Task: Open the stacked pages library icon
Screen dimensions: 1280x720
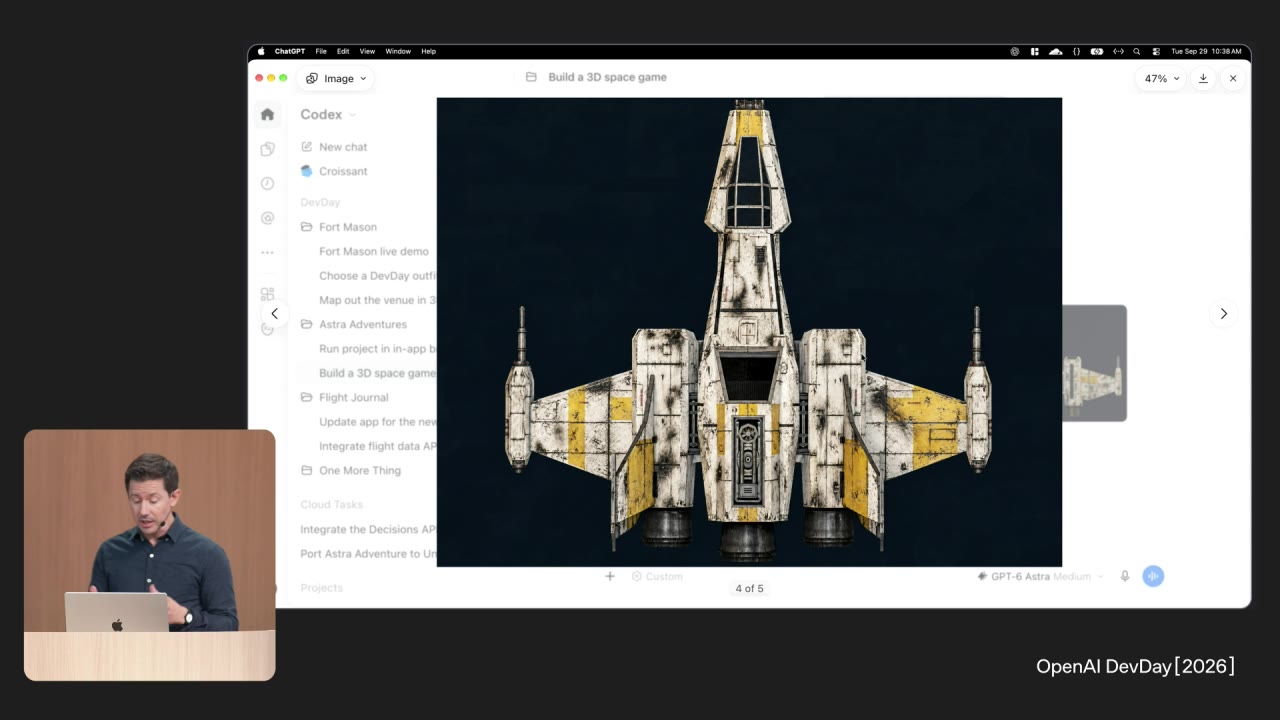Action: point(267,149)
